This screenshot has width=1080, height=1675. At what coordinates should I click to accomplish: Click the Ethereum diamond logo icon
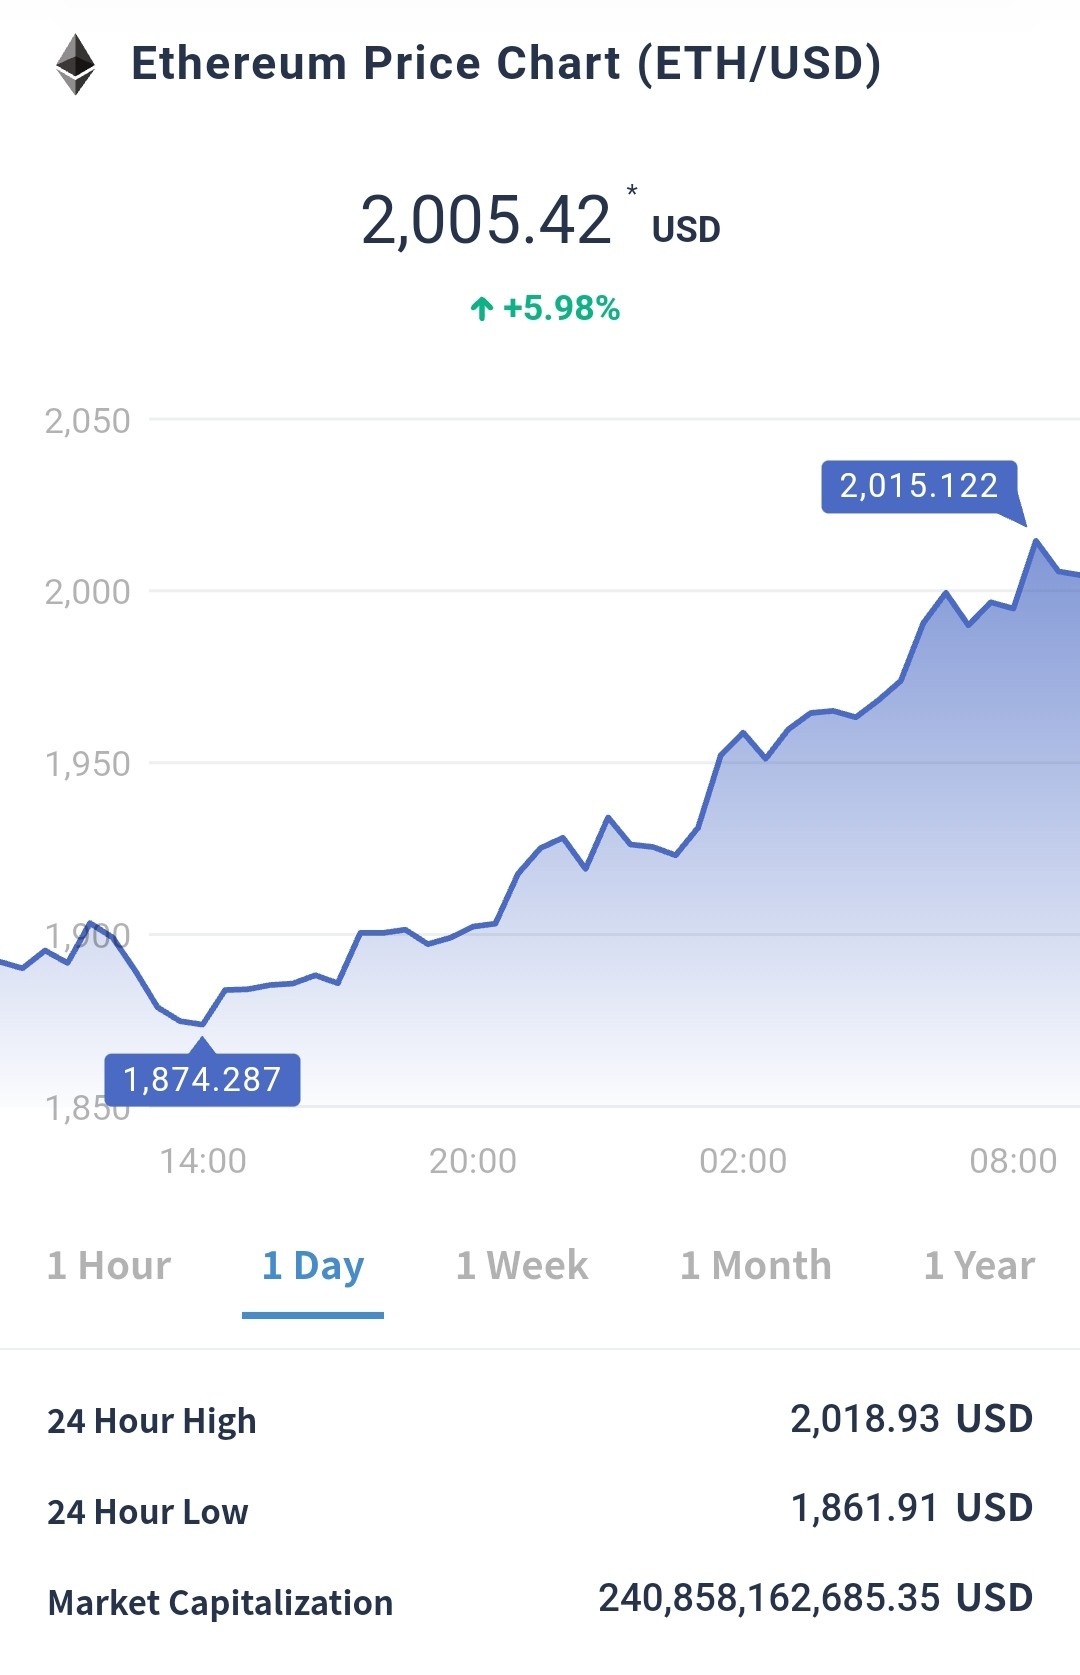[75, 65]
